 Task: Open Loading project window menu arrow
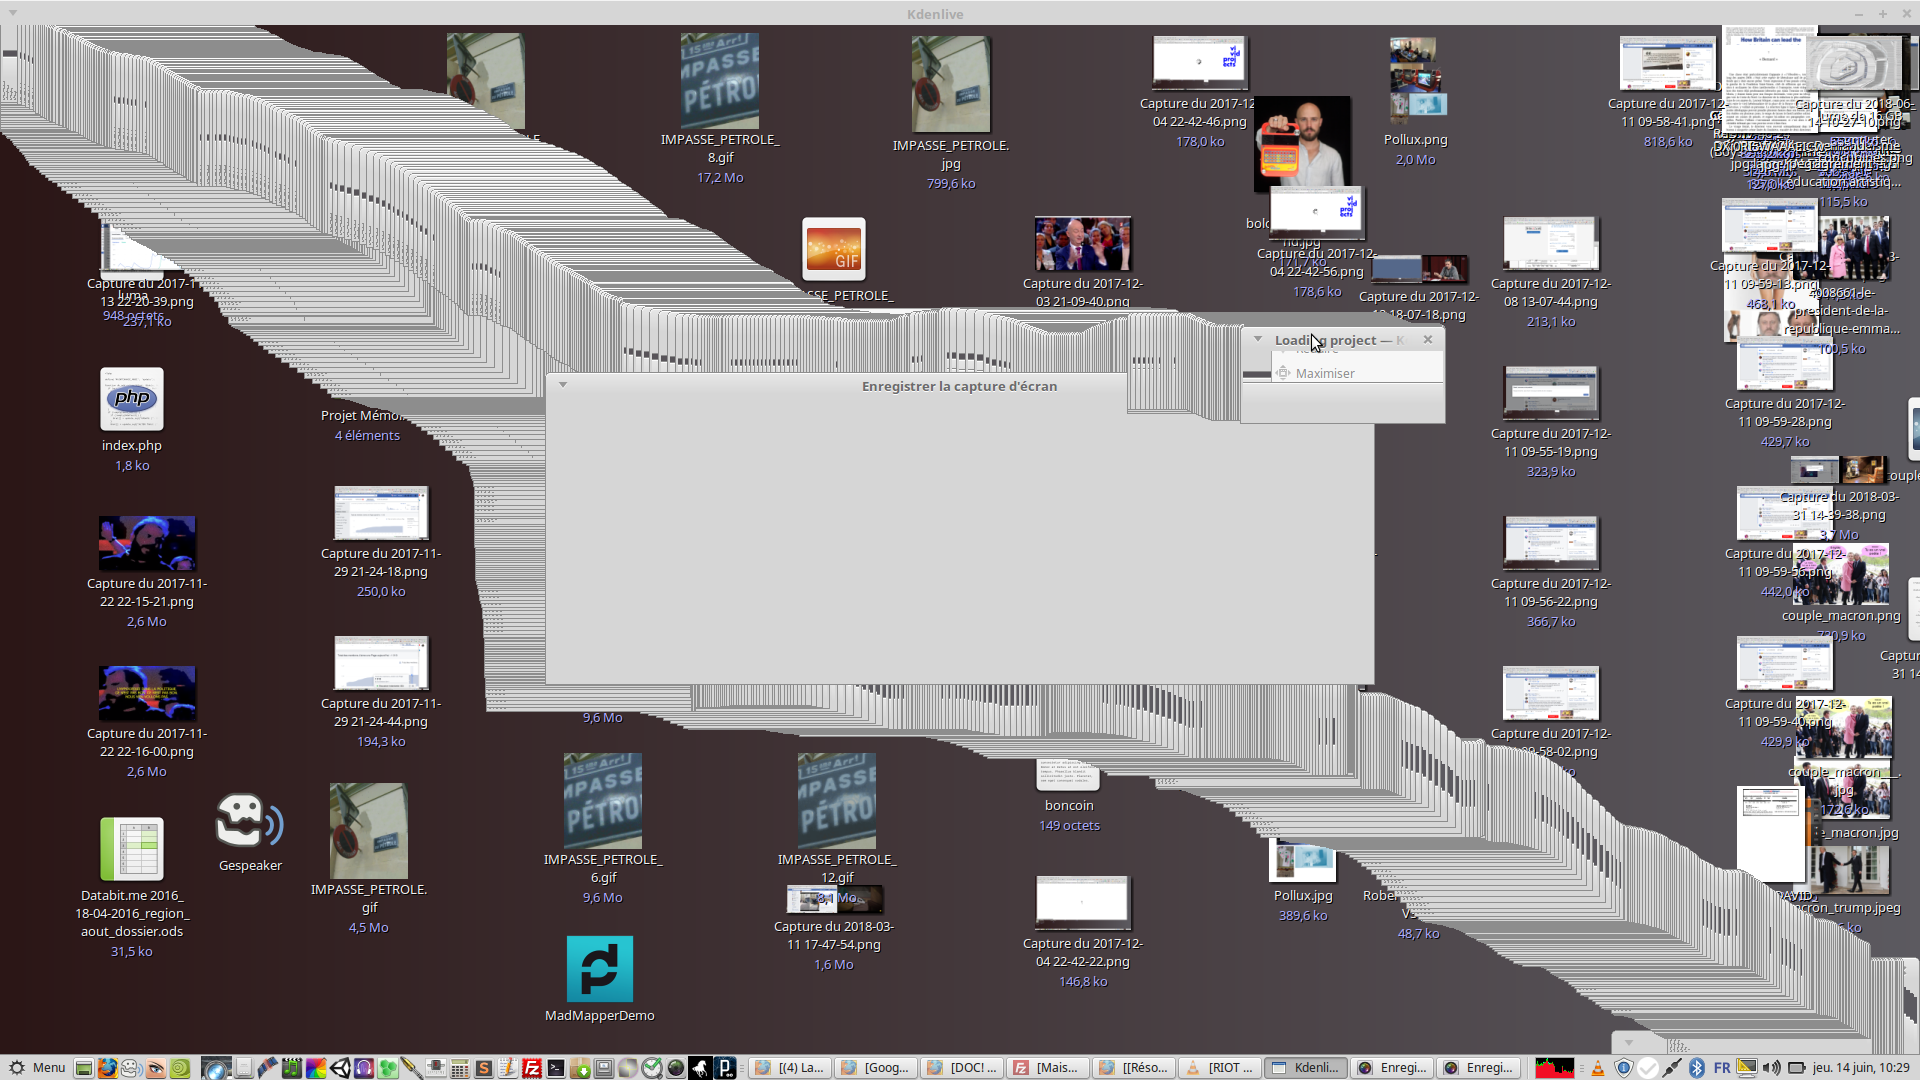(1258, 339)
